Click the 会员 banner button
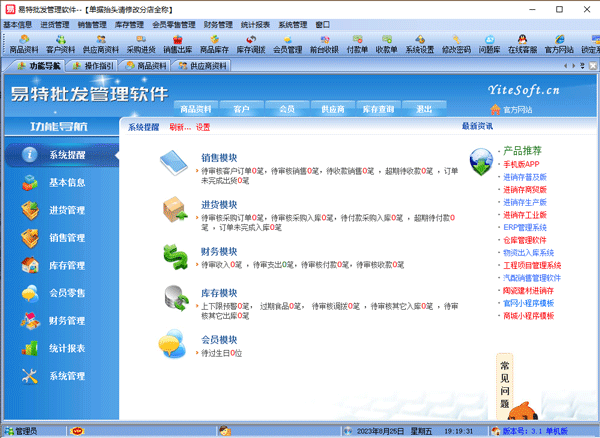The height and width of the screenshot is (438, 600). 287,109
